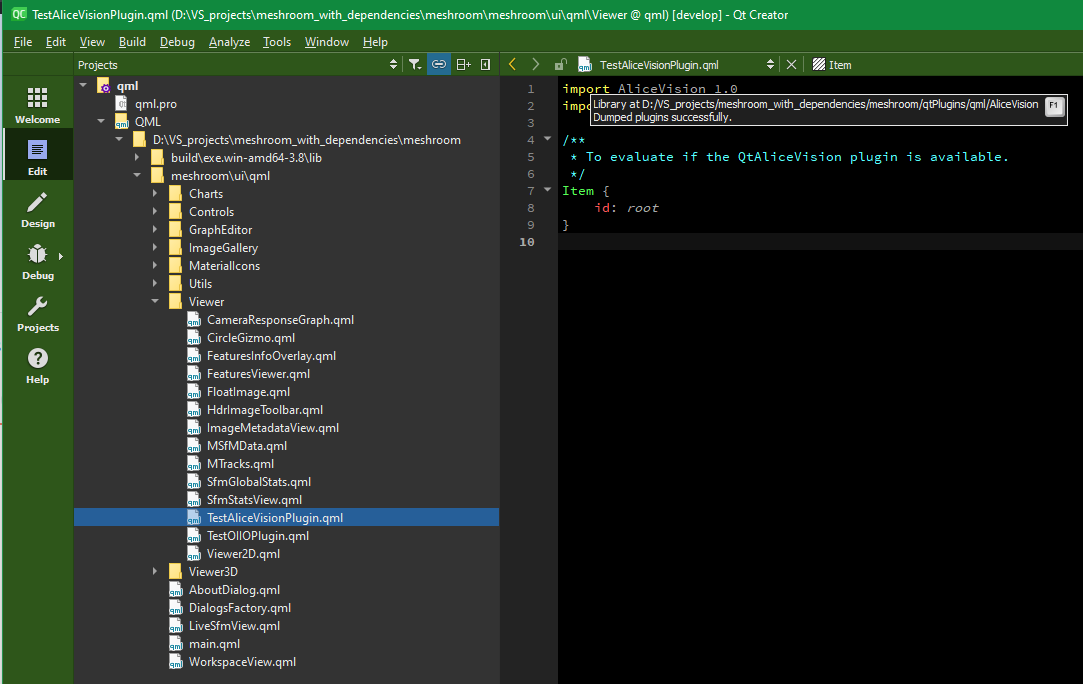Toggle Synchronize with Editor link icon
This screenshot has width=1083, height=684.
click(438, 63)
